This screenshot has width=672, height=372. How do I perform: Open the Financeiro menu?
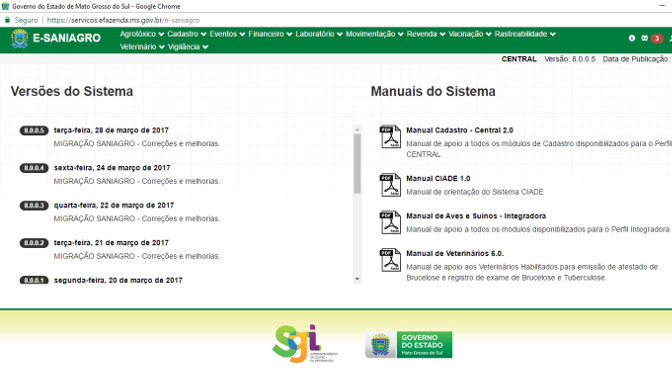point(270,34)
